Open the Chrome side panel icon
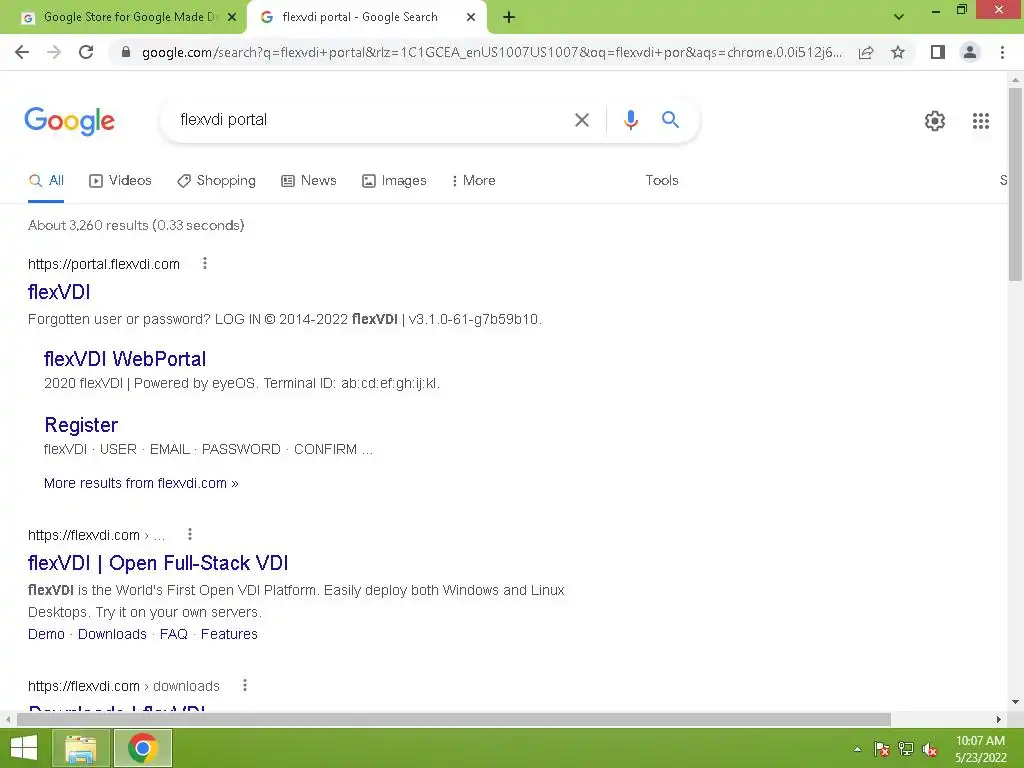Image resolution: width=1024 pixels, height=768 pixels. tap(938, 52)
